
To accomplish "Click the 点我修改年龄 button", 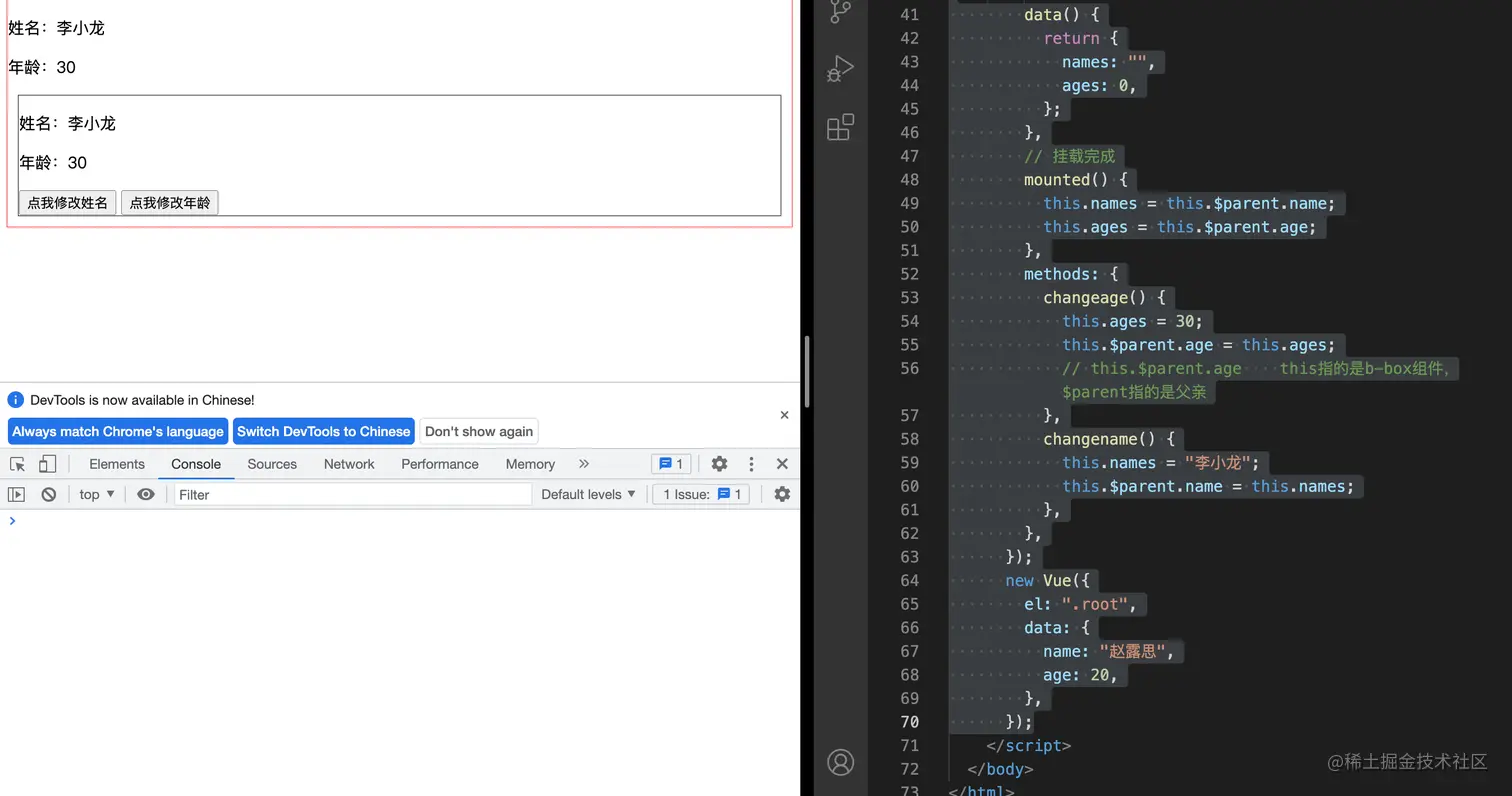I will click(x=170, y=203).
